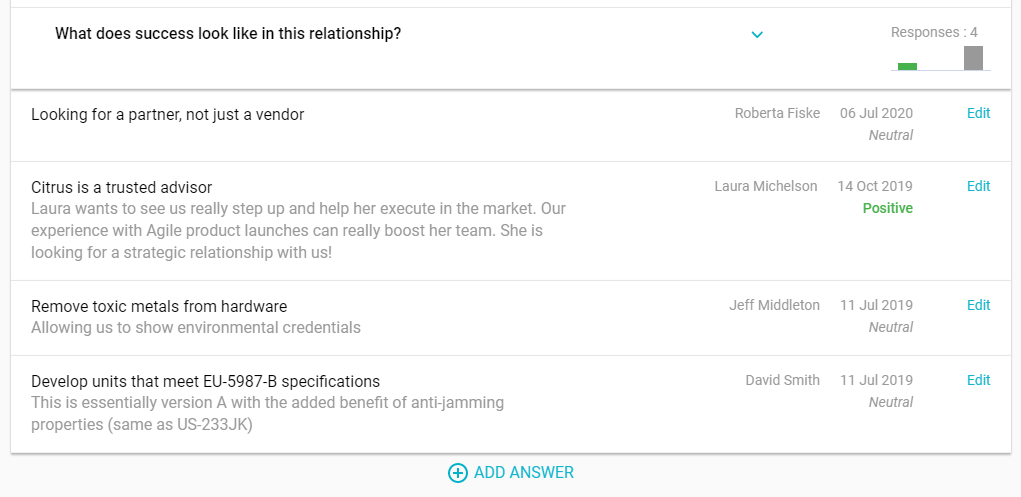The width and height of the screenshot is (1021, 497).
Task: Edit Roberta Fiske's response
Action: (978, 113)
